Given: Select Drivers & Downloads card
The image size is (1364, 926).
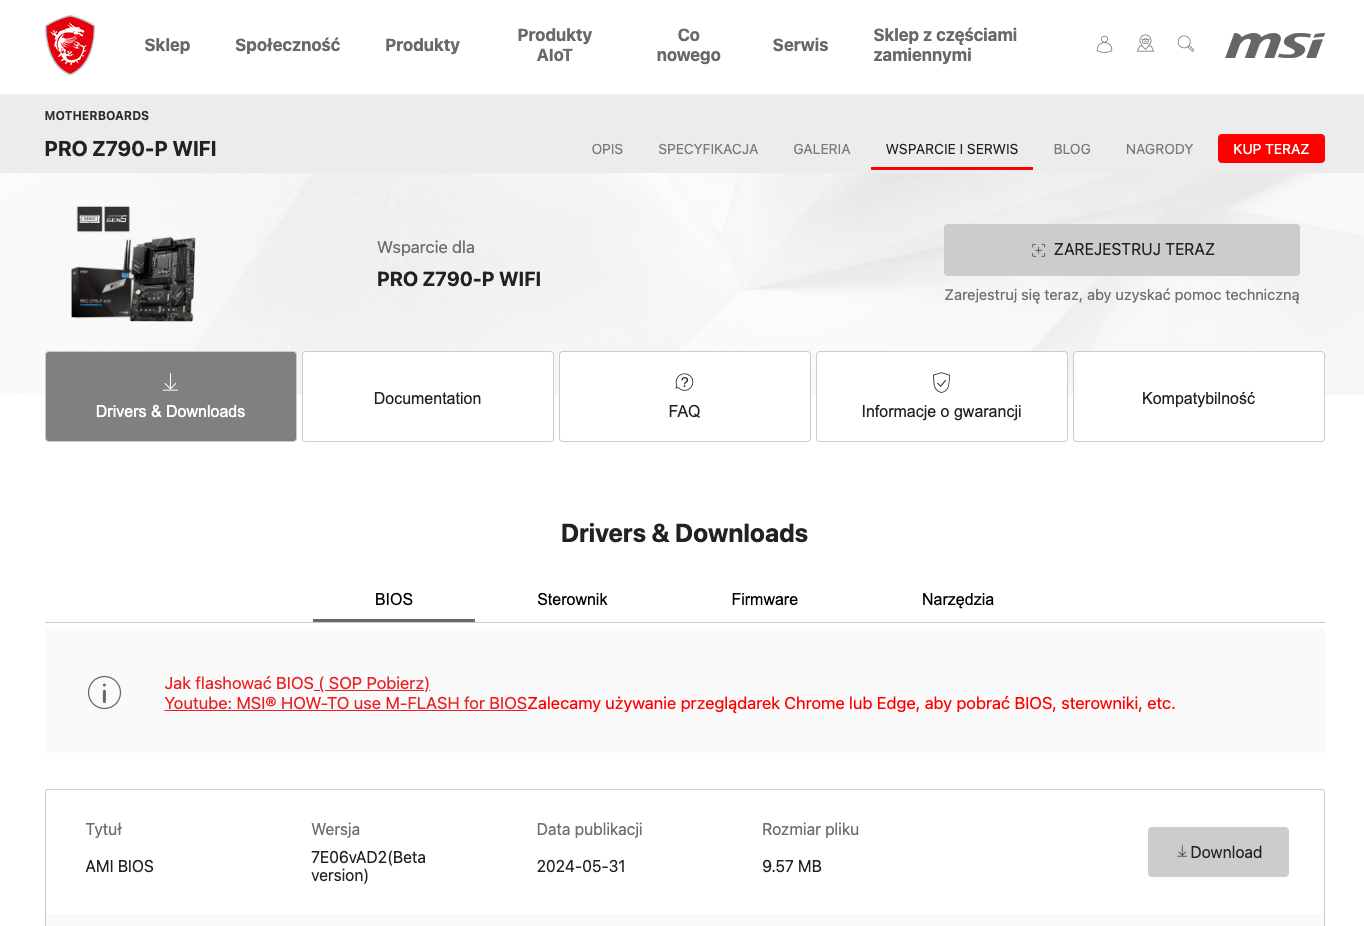Looking at the screenshot, I should pyautogui.click(x=171, y=396).
